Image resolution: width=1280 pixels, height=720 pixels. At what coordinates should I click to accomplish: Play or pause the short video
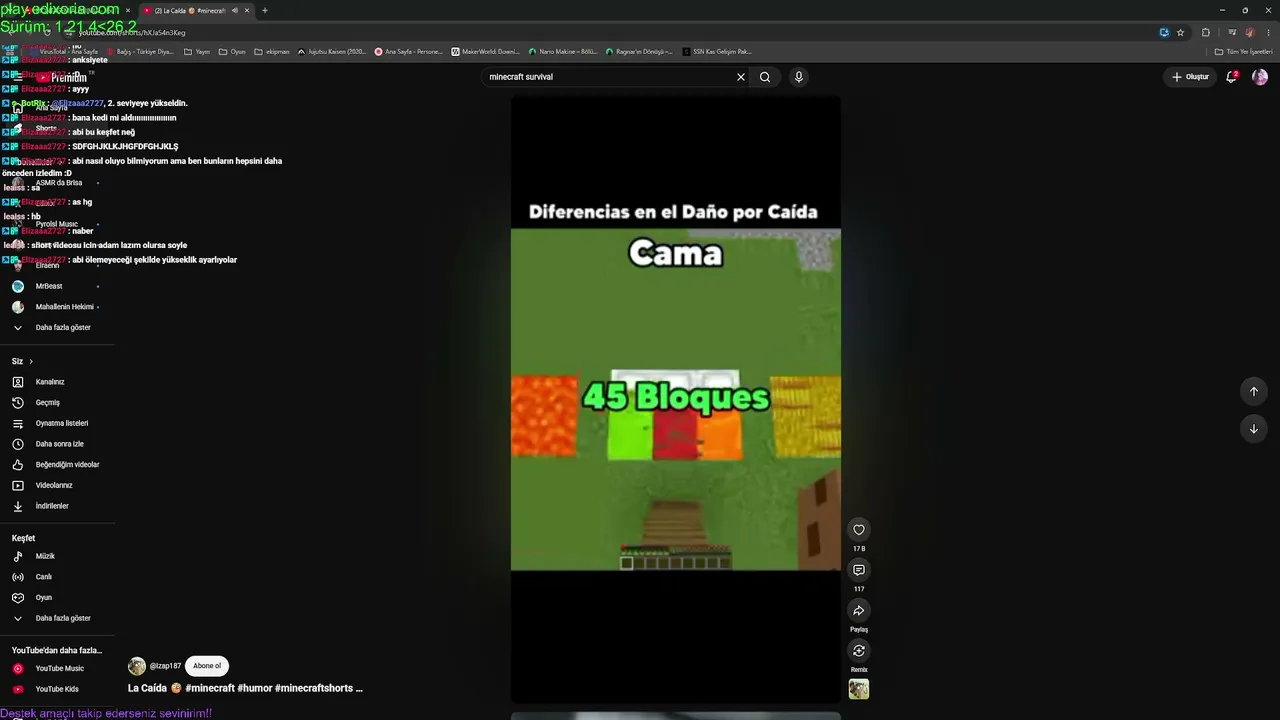[675, 399]
